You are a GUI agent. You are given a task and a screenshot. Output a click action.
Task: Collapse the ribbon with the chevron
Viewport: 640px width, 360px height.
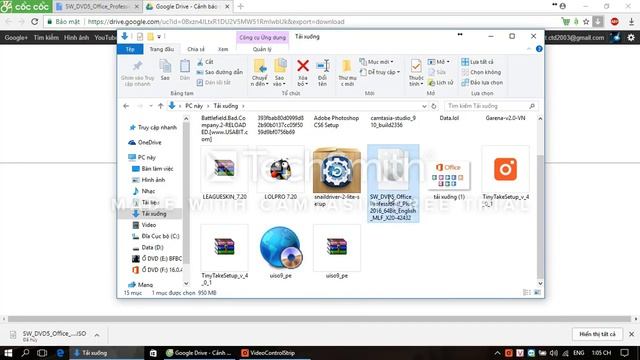point(529,49)
